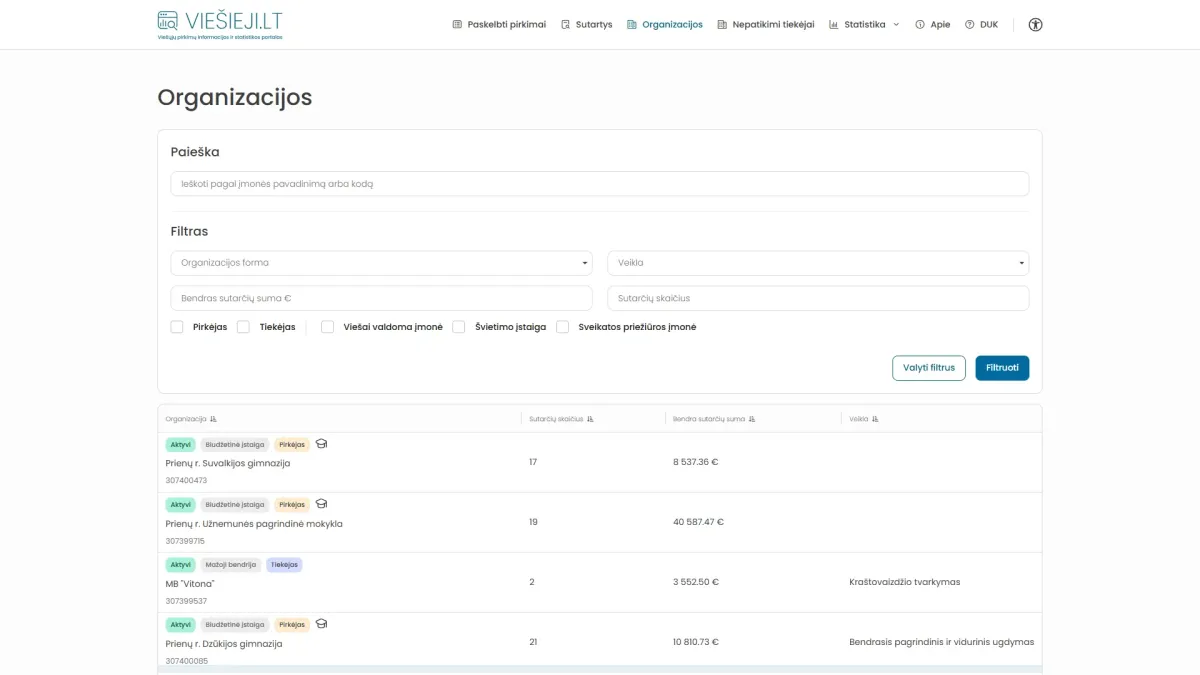1200x675 pixels.
Task: Open Nepatikimi tiekėjai page
Action: tap(765, 25)
